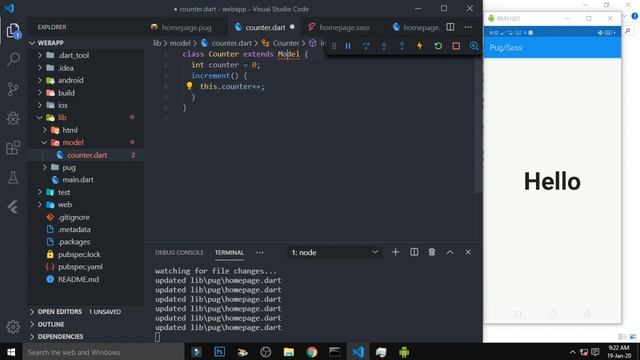Open the widget inspector magnifier icon

point(474,46)
